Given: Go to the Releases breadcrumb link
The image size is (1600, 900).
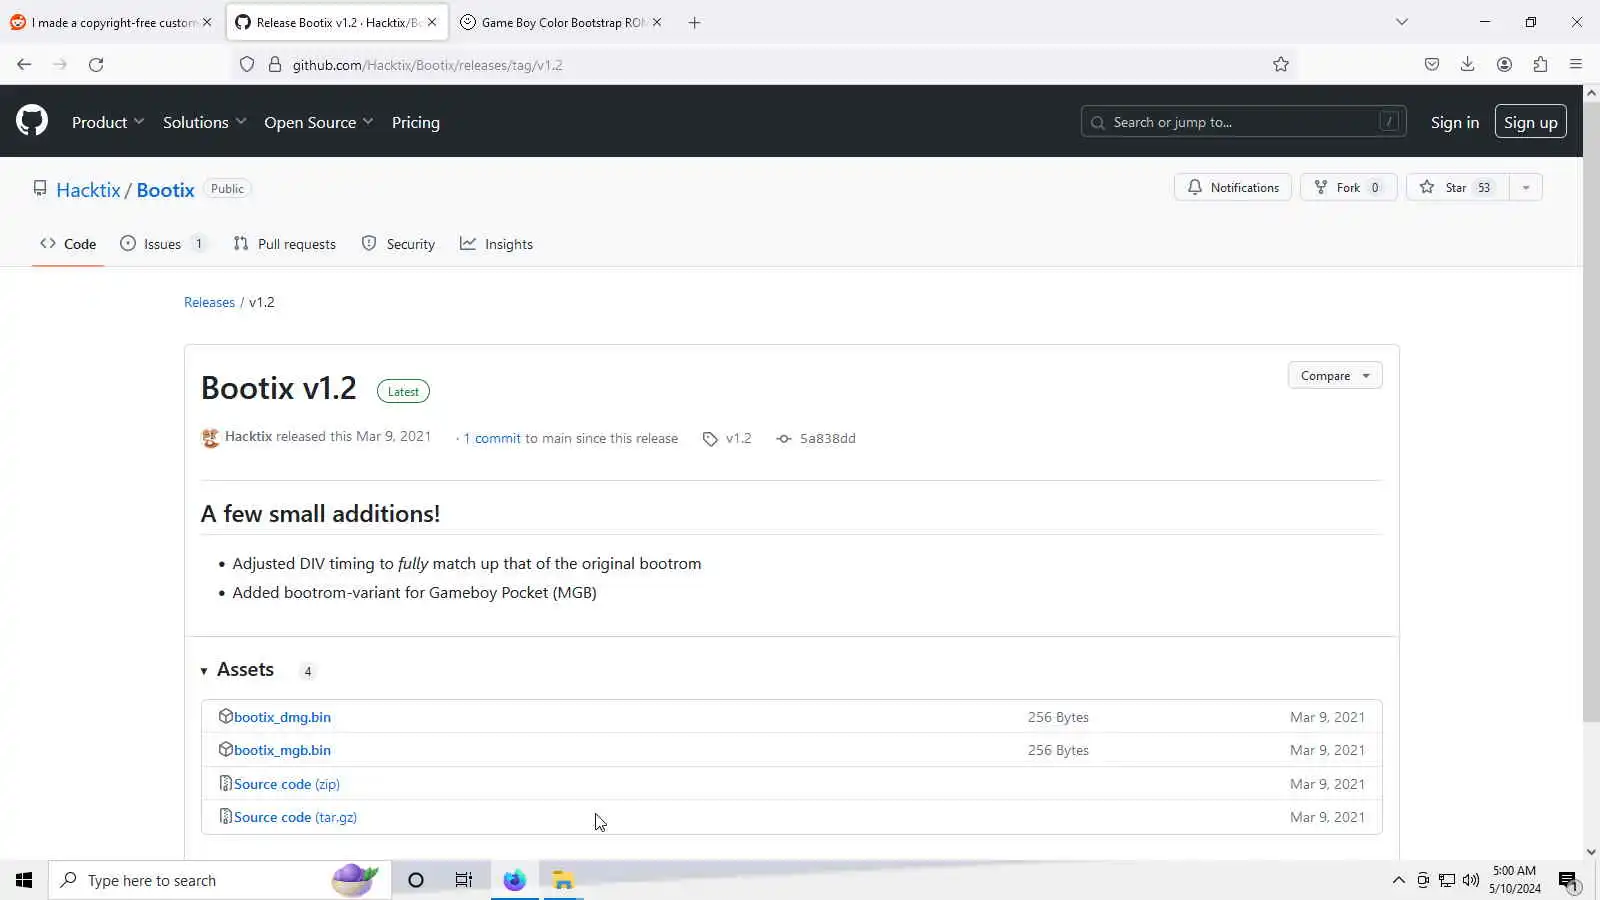Looking at the screenshot, I should pyautogui.click(x=209, y=302).
